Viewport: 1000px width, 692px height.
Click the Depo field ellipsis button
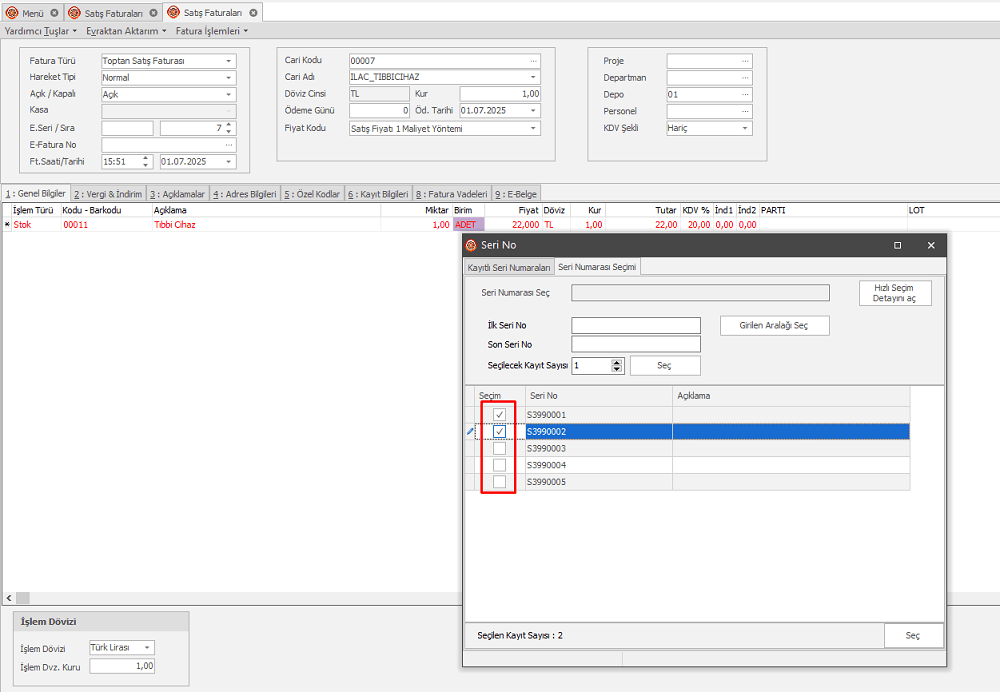[x=745, y=95]
